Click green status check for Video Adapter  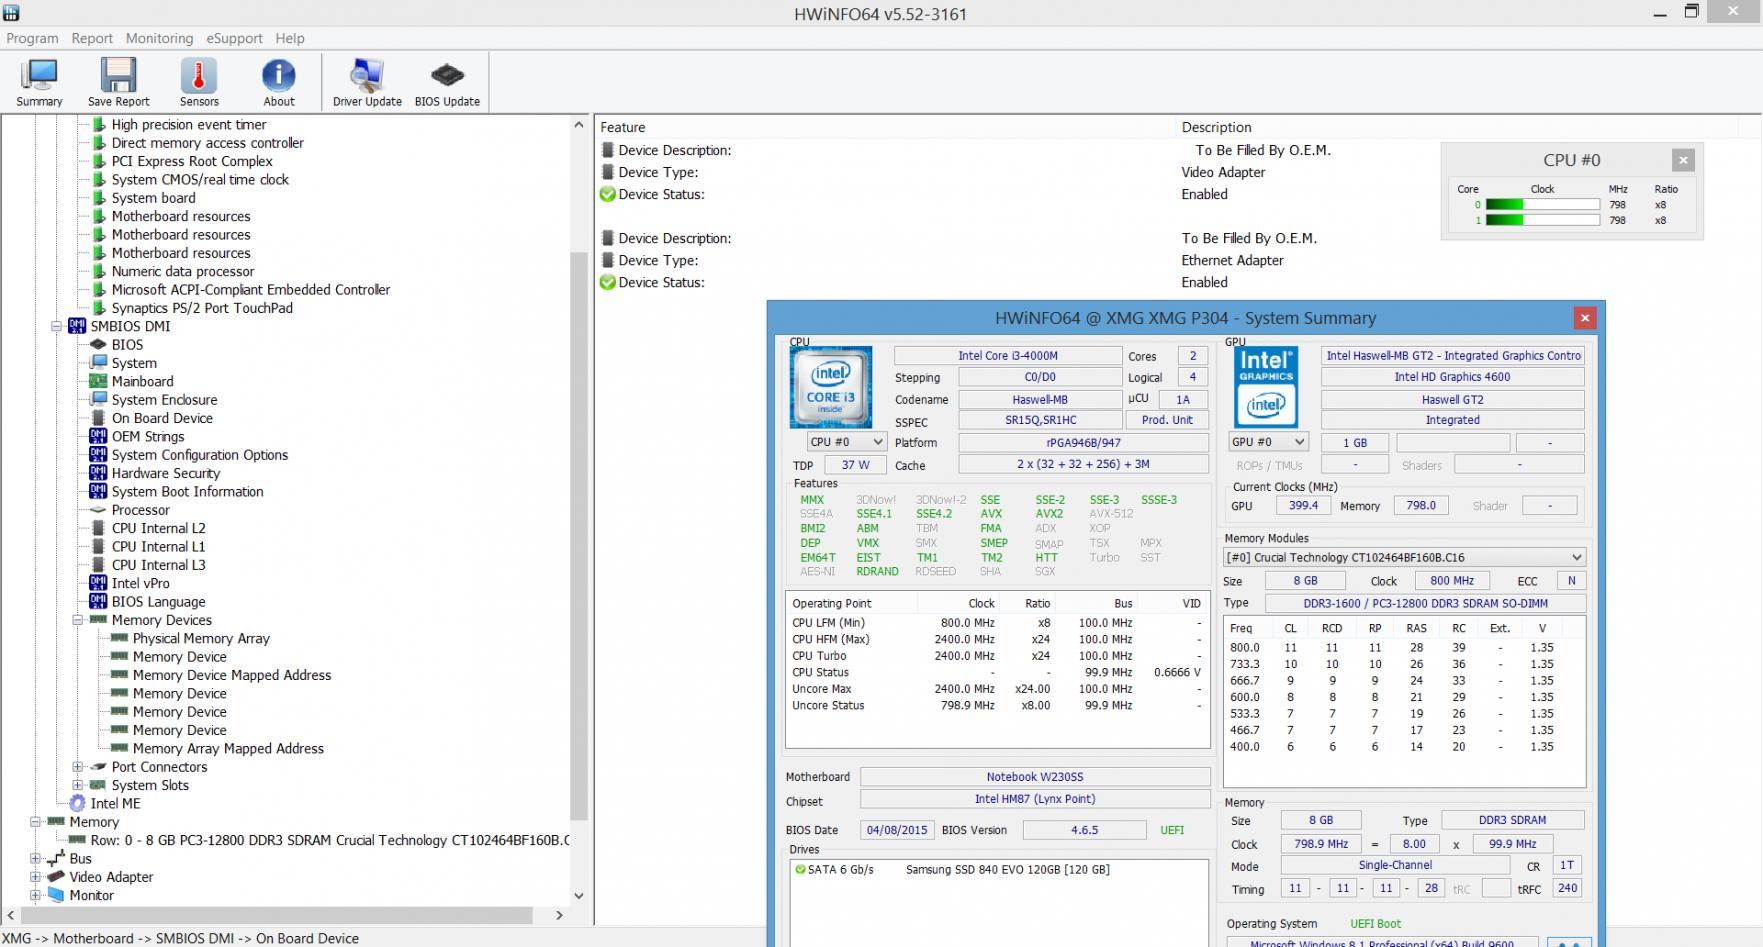click(x=607, y=194)
